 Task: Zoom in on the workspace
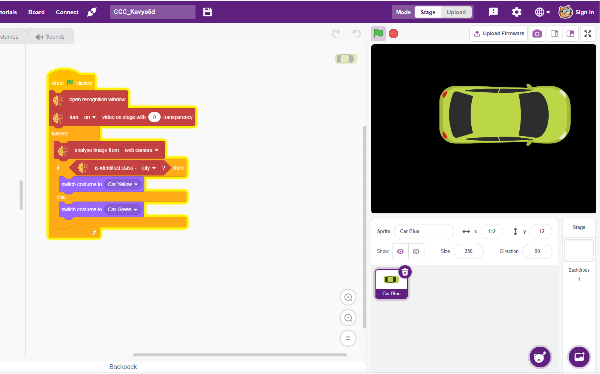click(x=348, y=297)
